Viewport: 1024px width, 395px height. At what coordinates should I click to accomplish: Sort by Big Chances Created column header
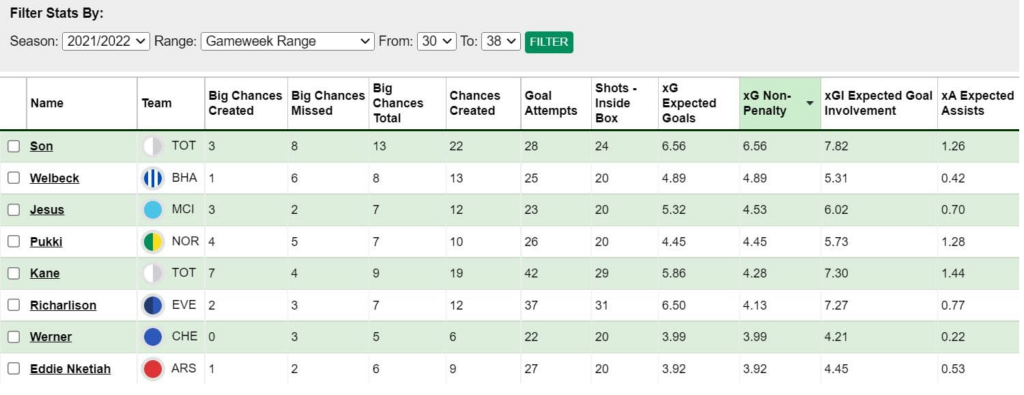coord(245,103)
